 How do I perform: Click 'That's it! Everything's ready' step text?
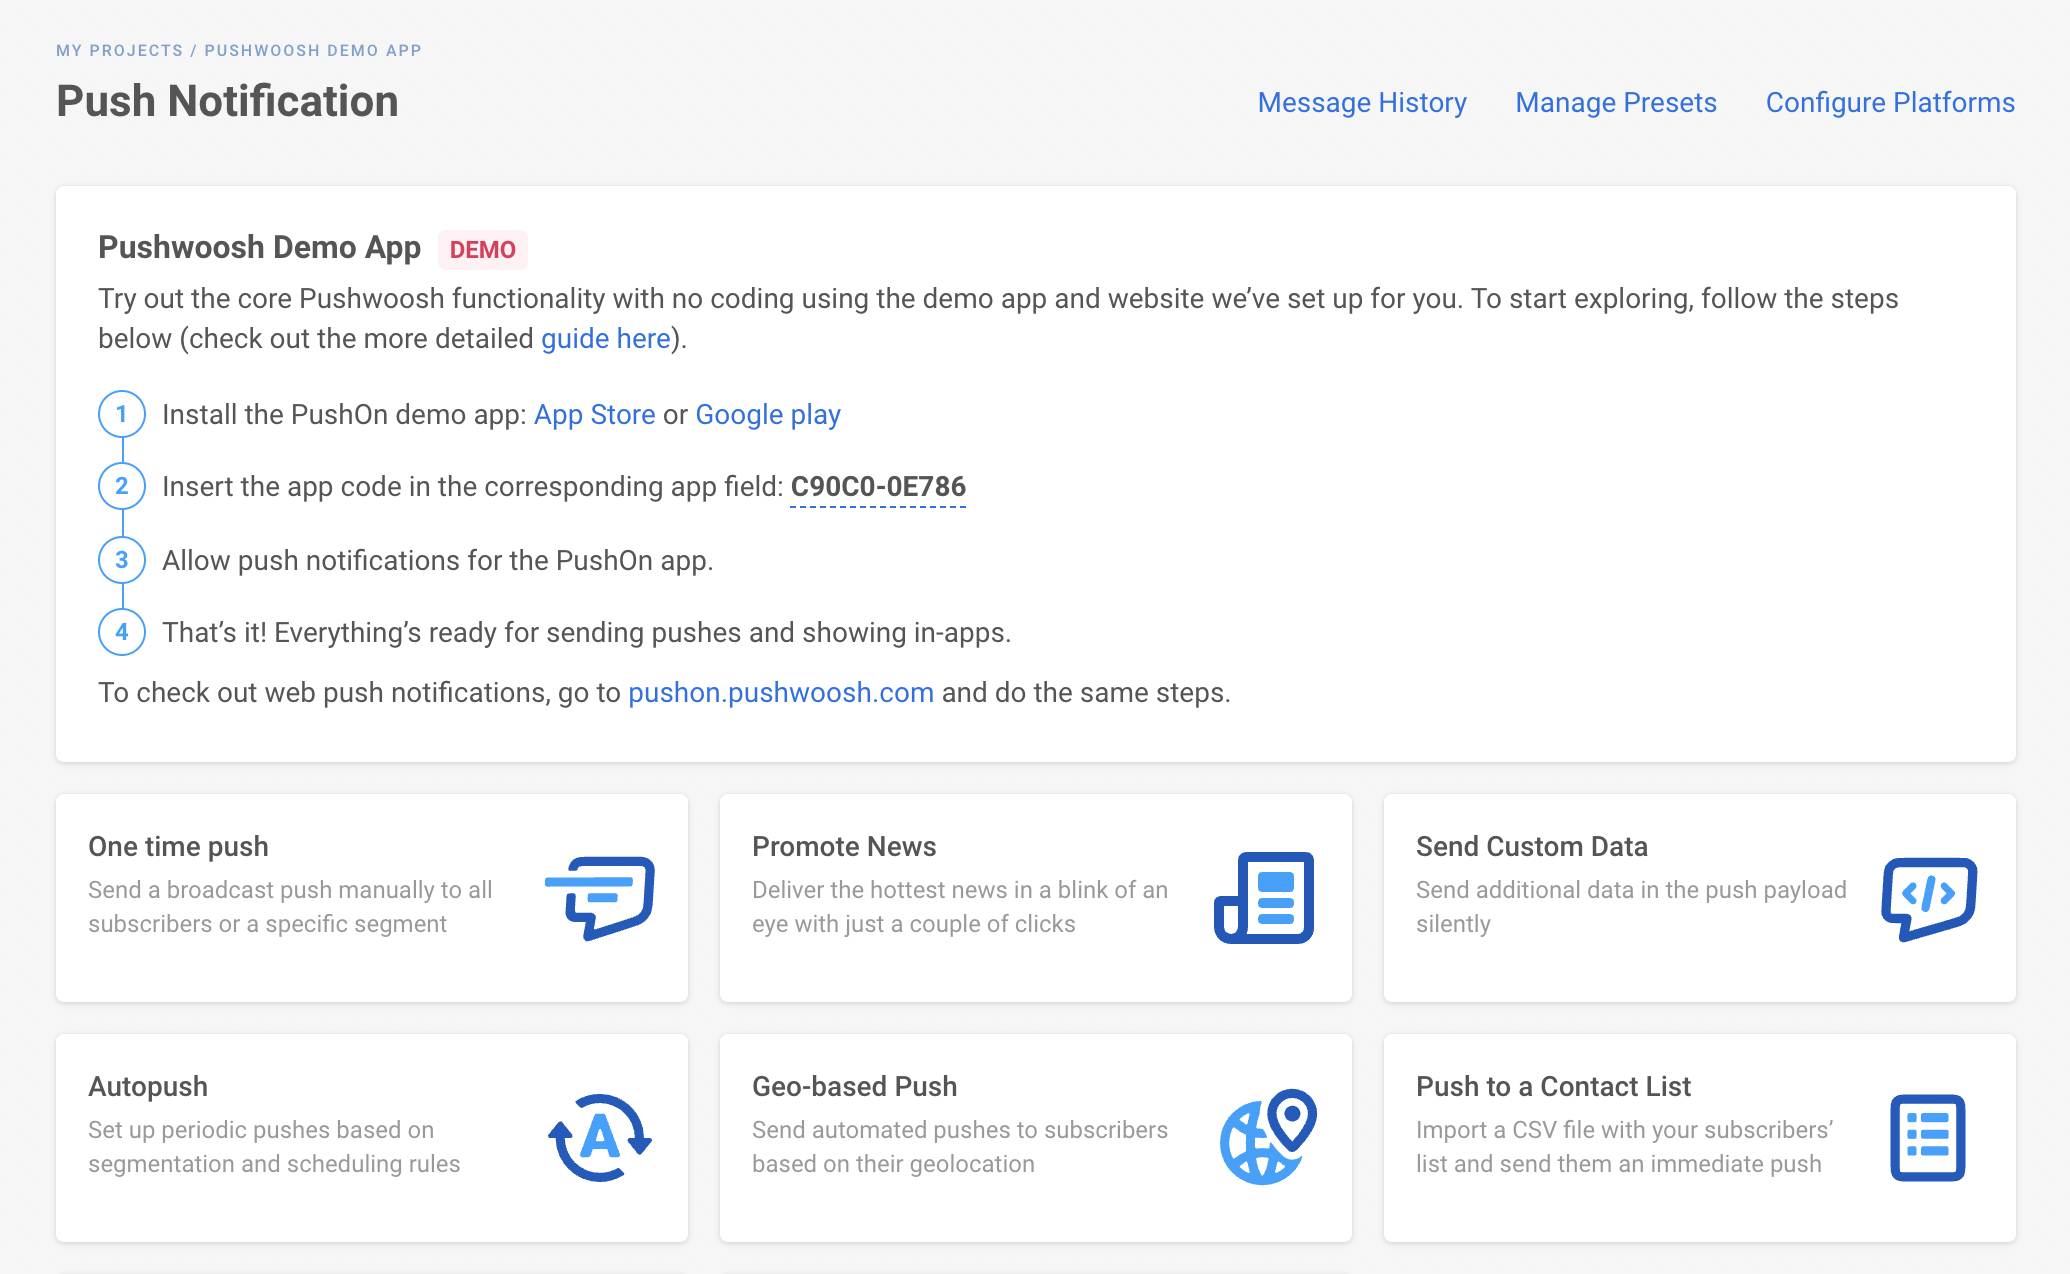click(x=587, y=632)
